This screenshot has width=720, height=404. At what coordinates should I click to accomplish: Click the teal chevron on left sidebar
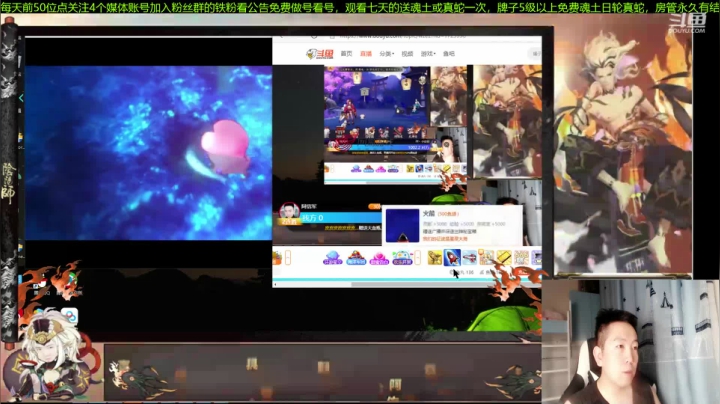point(21,98)
